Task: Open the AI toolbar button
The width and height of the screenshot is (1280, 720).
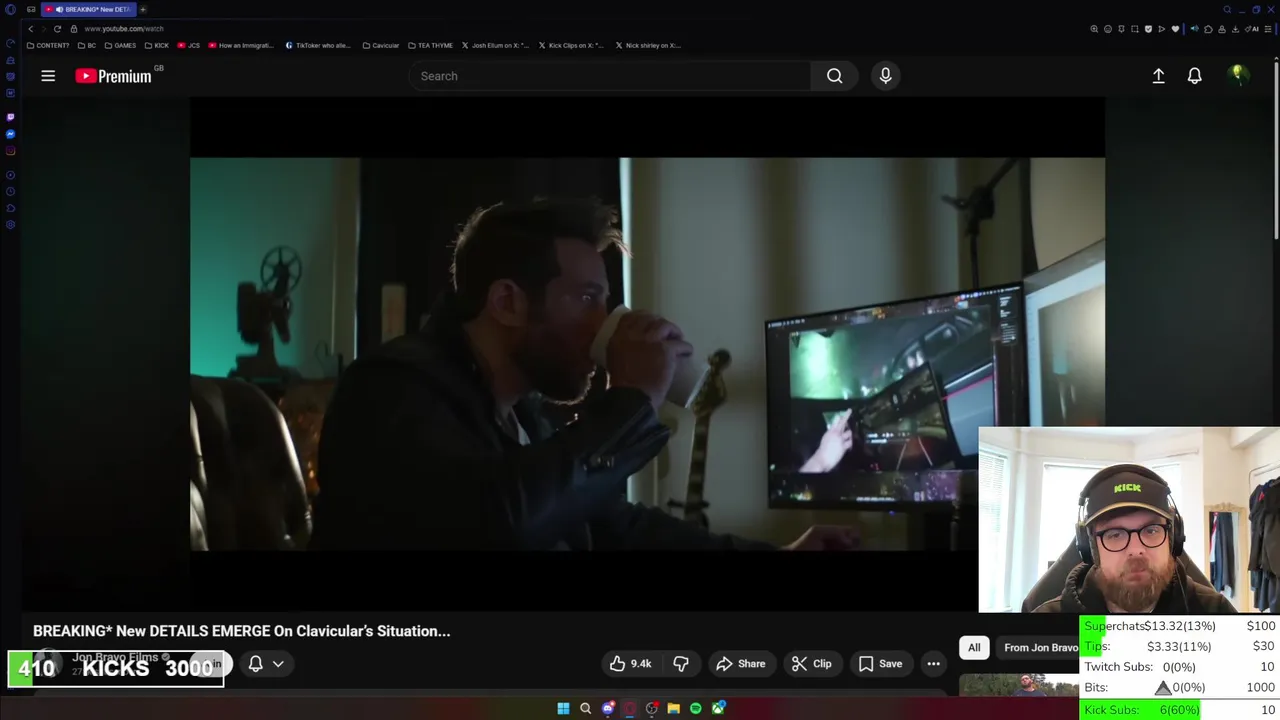Action: [1251, 29]
